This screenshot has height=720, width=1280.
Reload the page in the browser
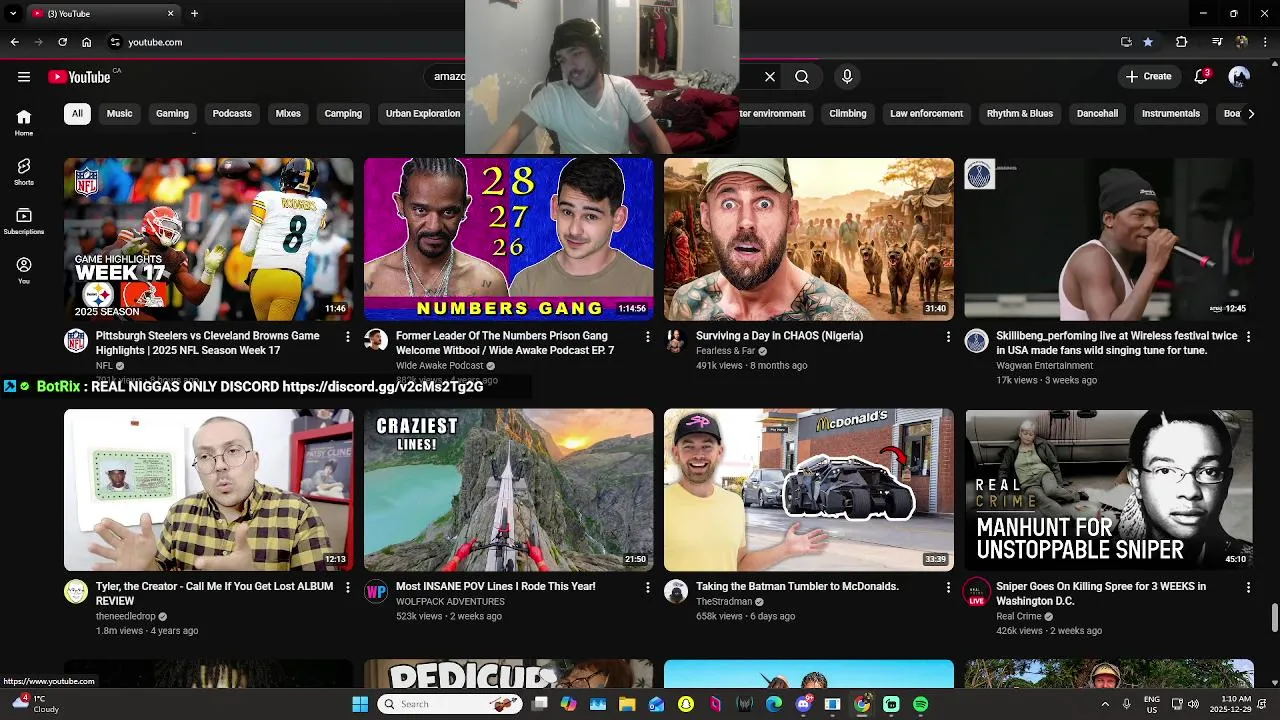pyautogui.click(x=62, y=42)
